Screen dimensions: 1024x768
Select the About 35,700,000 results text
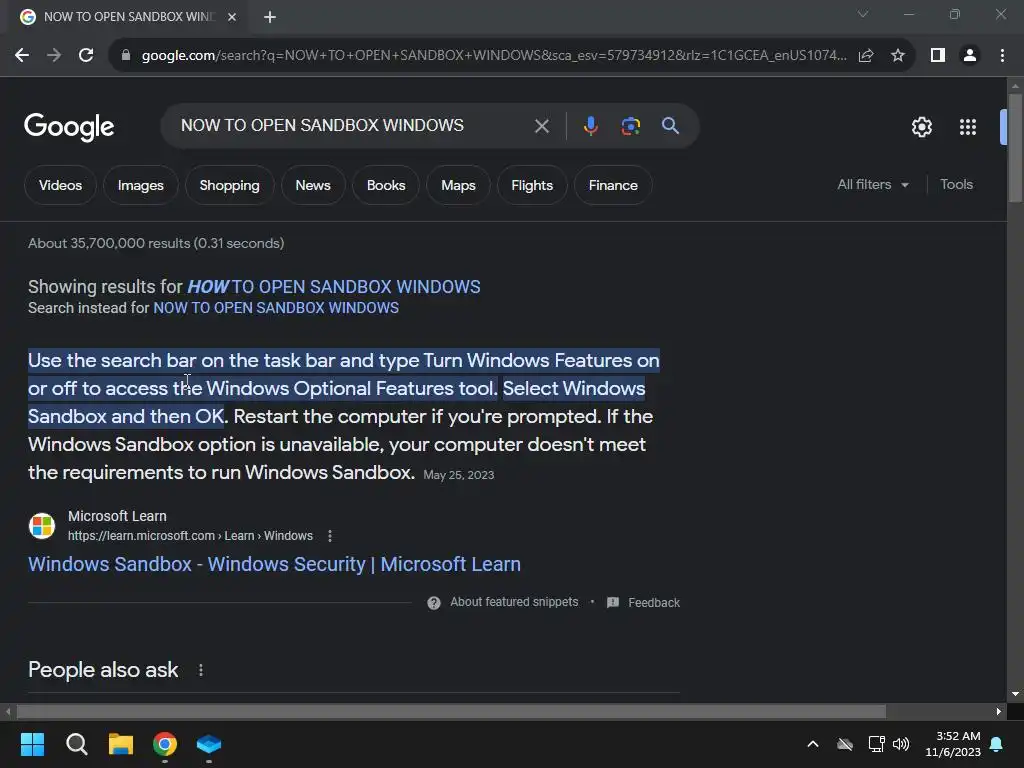point(156,244)
